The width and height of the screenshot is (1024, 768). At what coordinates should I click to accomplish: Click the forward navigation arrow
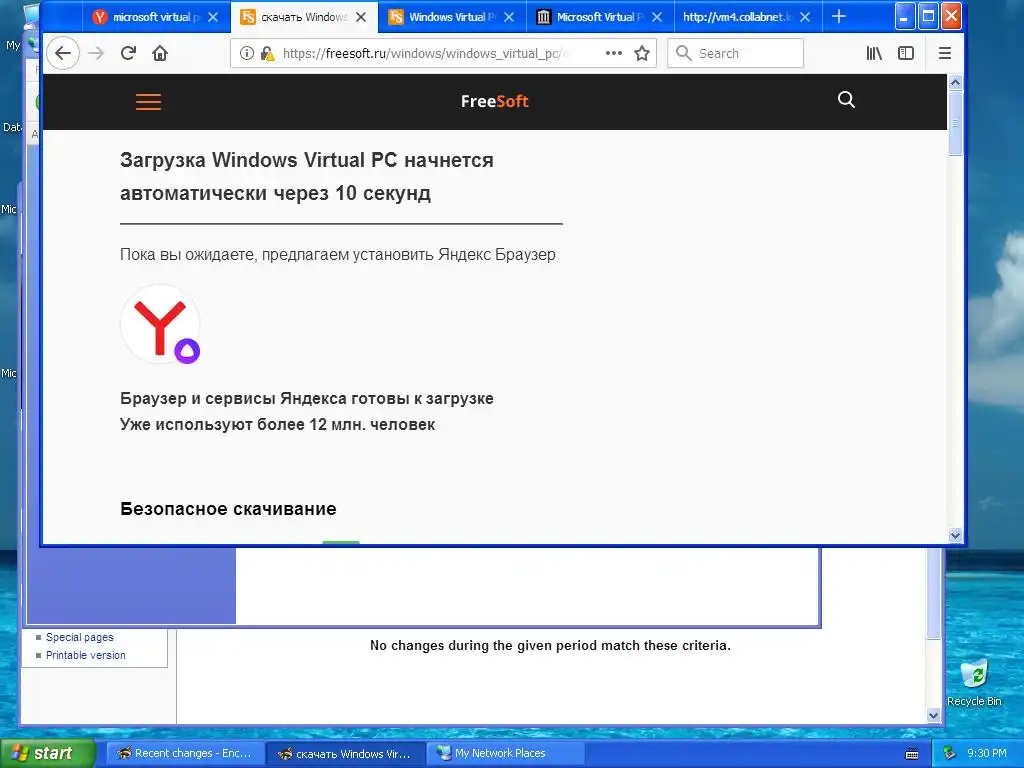96,53
